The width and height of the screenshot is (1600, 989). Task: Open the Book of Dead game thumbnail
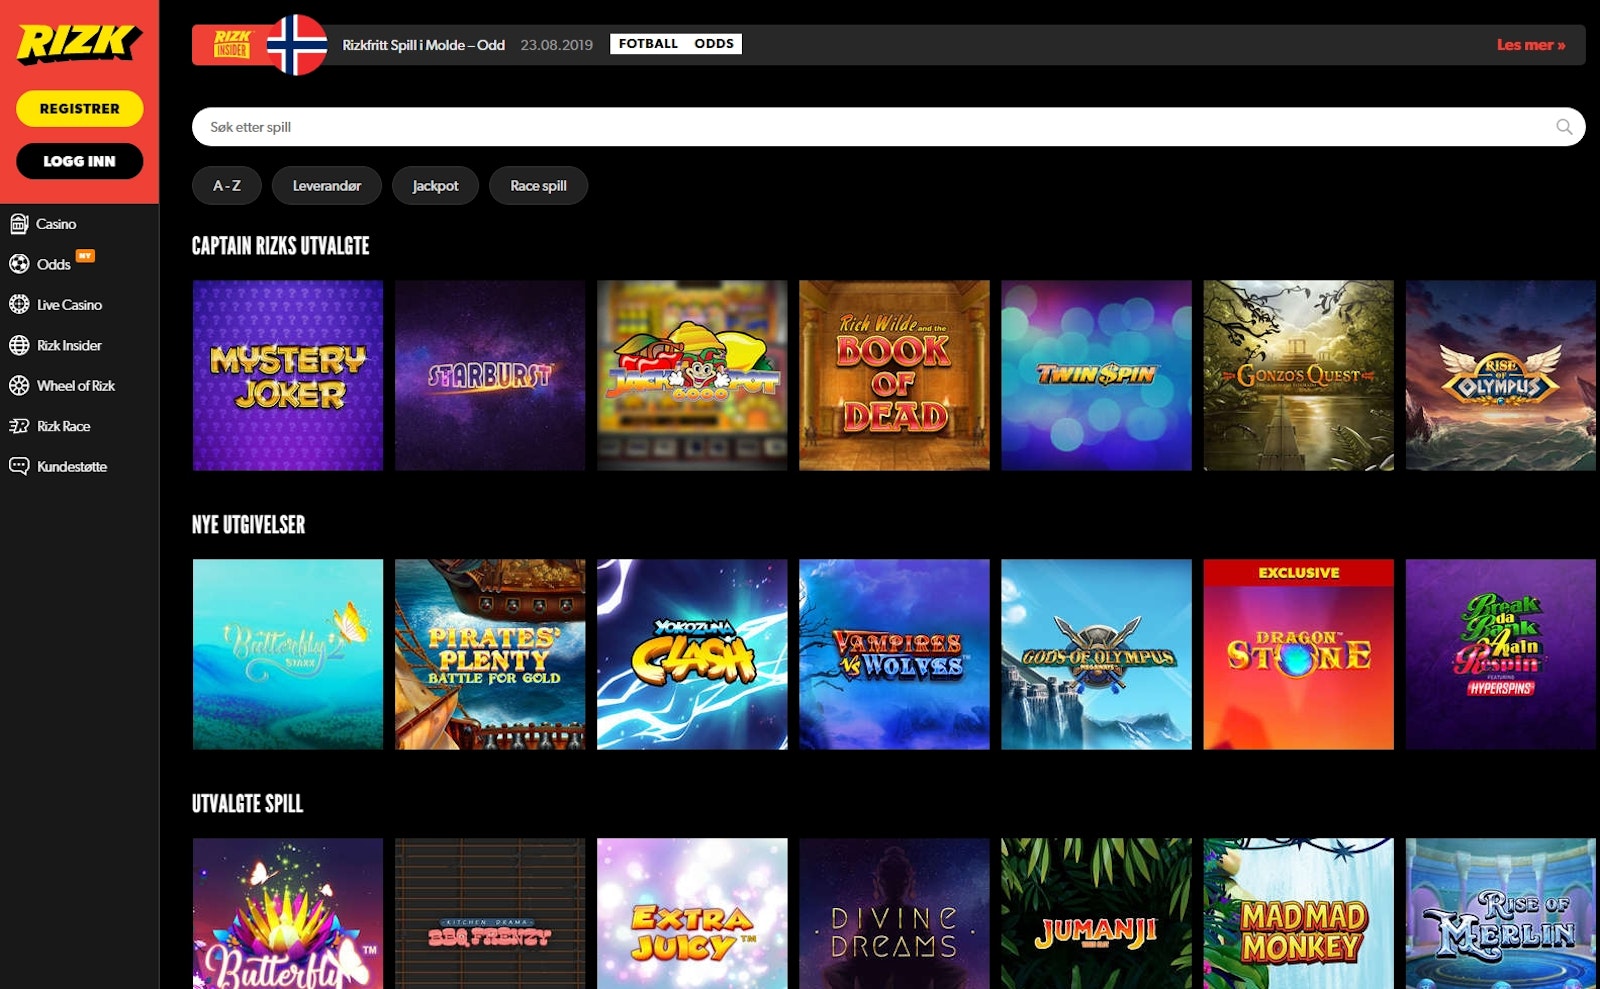tap(893, 375)
